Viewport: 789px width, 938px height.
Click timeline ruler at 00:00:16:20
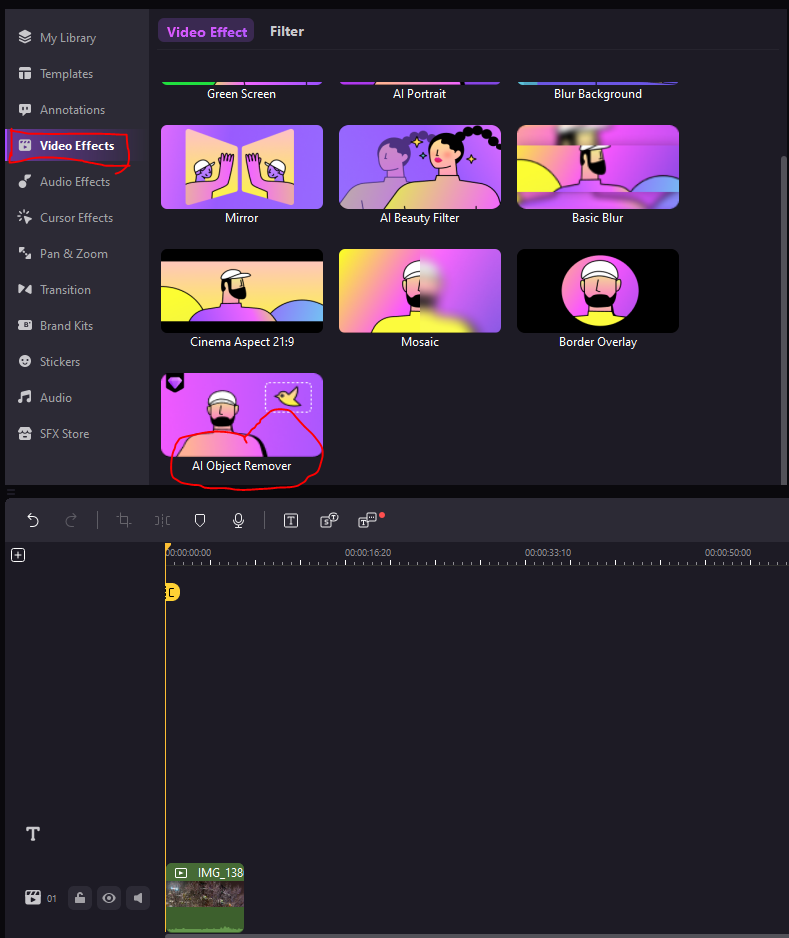pos(368,553)
